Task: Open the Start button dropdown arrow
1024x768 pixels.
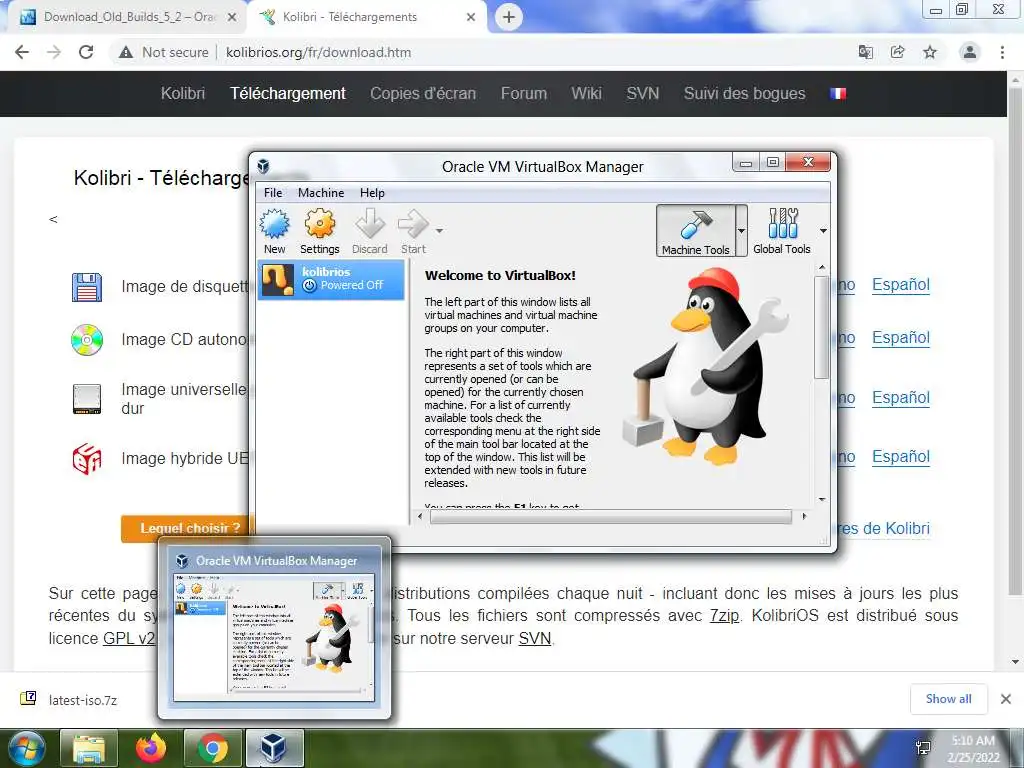Action: [x=440, y=231]
